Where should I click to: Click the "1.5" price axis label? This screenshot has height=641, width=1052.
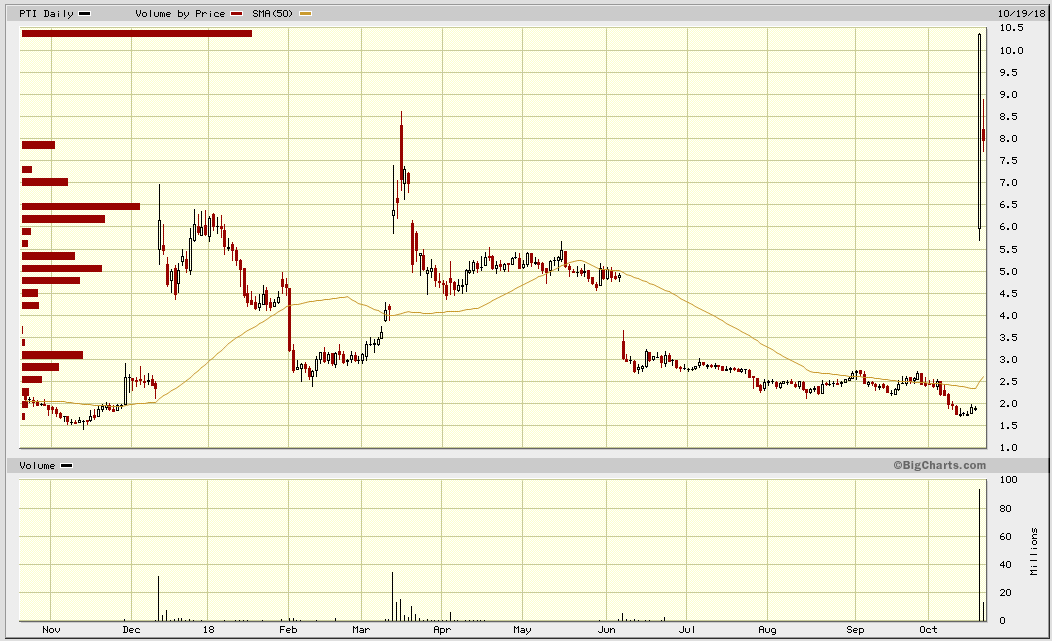coord(1008,426)
